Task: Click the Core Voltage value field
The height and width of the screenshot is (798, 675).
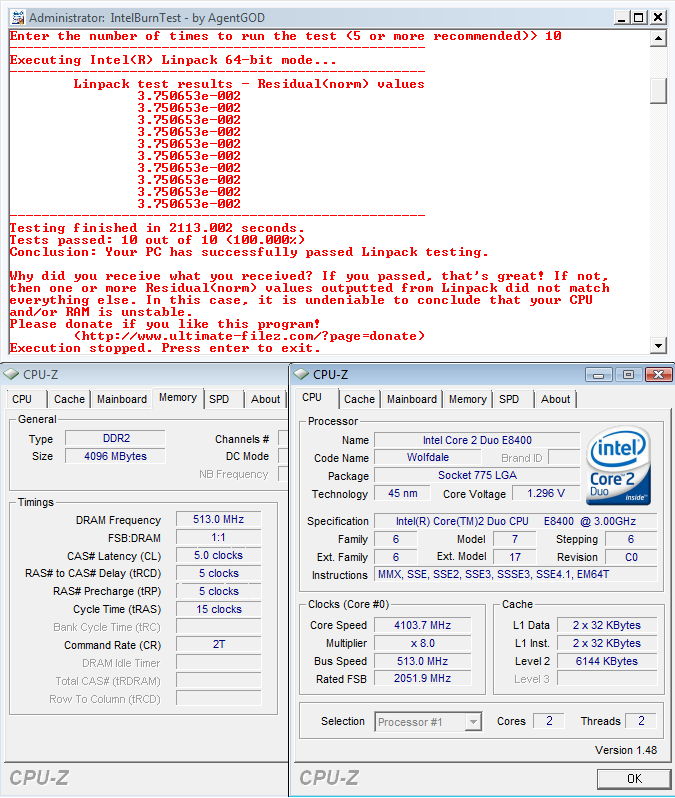Action: coord(545,494)
